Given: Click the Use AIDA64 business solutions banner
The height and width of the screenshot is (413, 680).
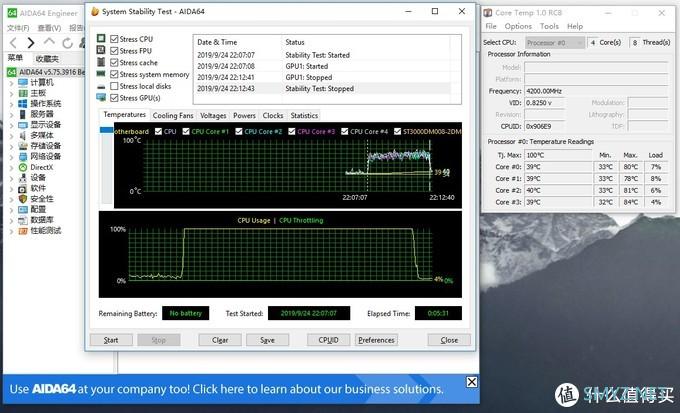Looking at the screenshot, I should point(241,389).
